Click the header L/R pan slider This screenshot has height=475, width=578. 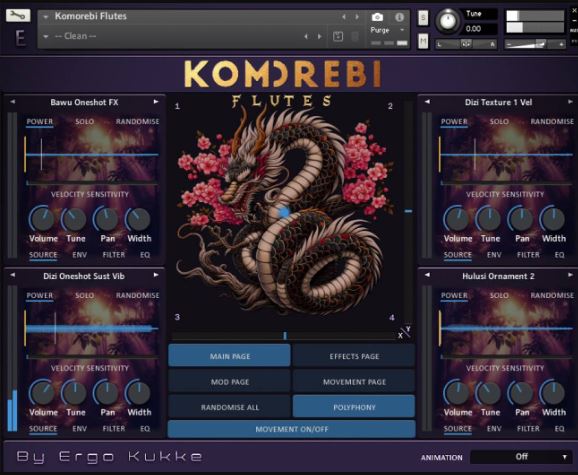pyautogui.click(x=466, y=44)
